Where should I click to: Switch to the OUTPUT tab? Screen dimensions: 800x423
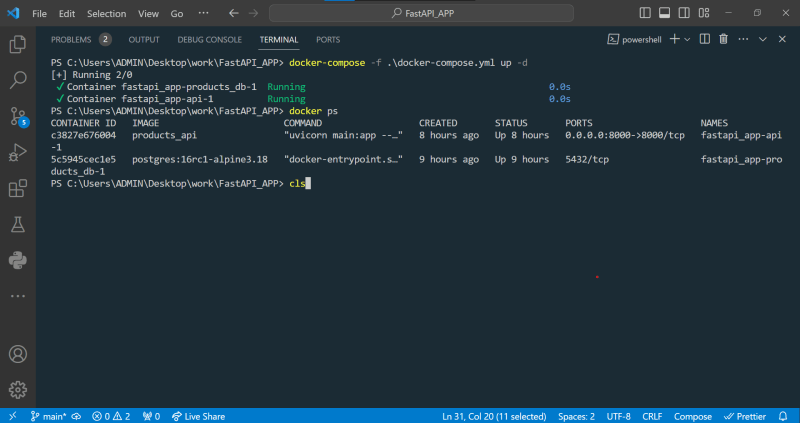tap(144, 39)
